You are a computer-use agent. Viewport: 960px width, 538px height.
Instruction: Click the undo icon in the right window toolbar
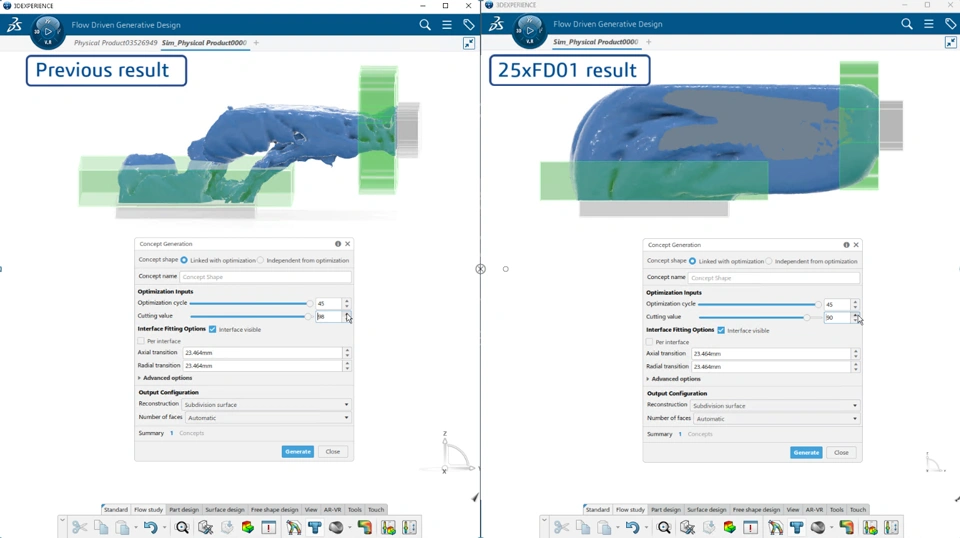[x=632, y=527]
